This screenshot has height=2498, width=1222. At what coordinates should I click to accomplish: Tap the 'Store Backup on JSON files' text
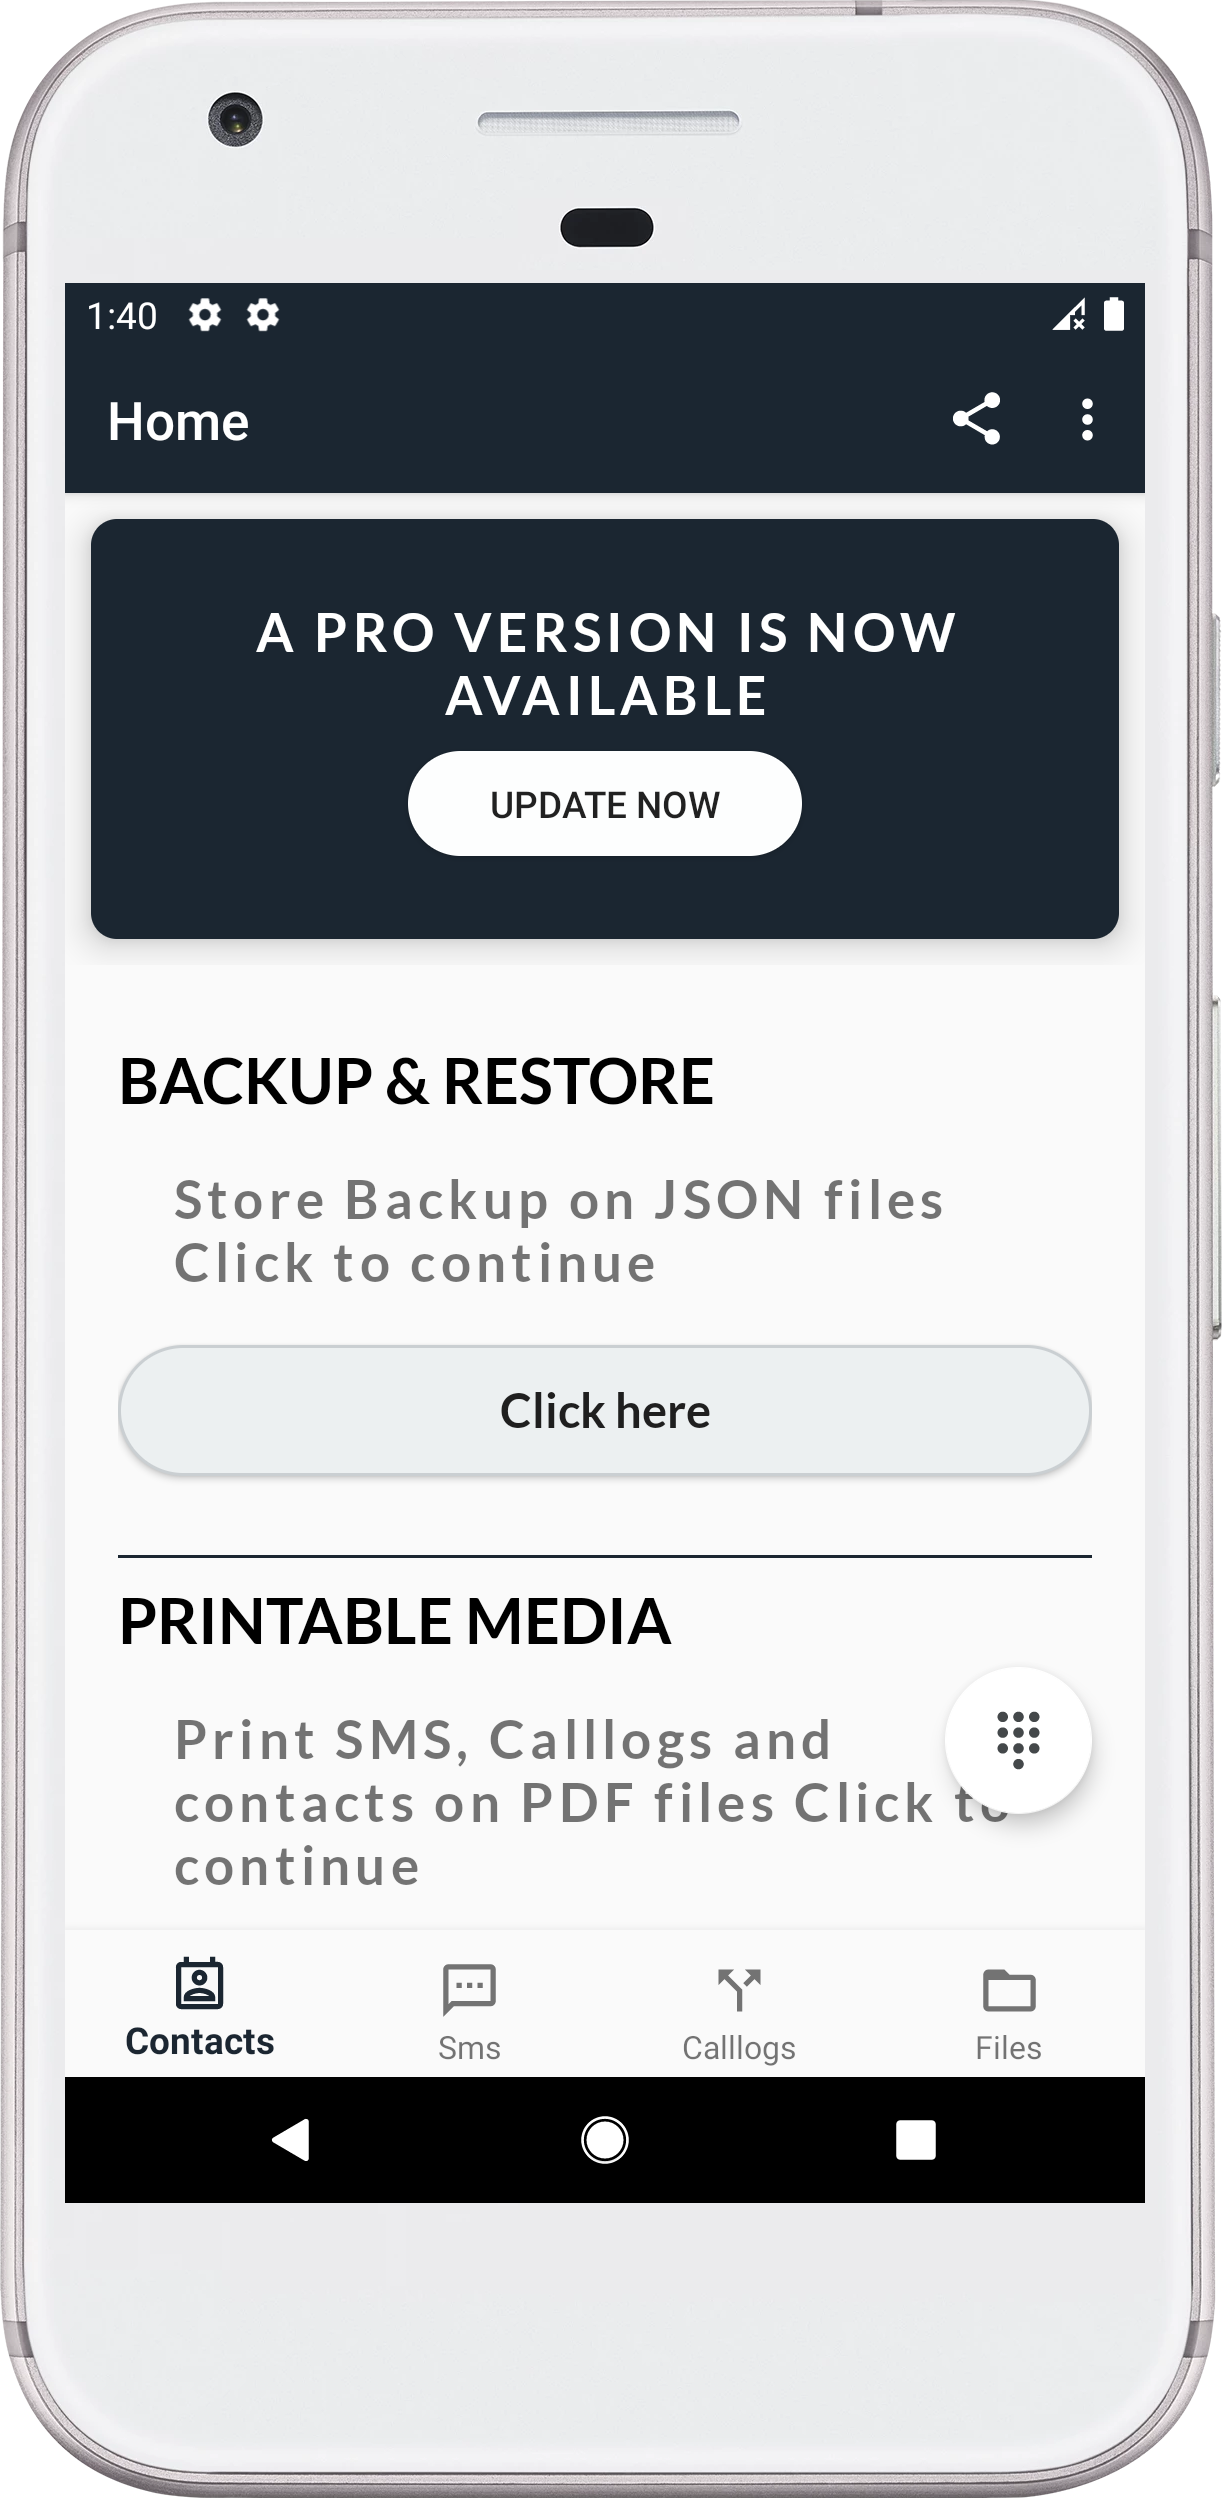[x=559, y=1200]
